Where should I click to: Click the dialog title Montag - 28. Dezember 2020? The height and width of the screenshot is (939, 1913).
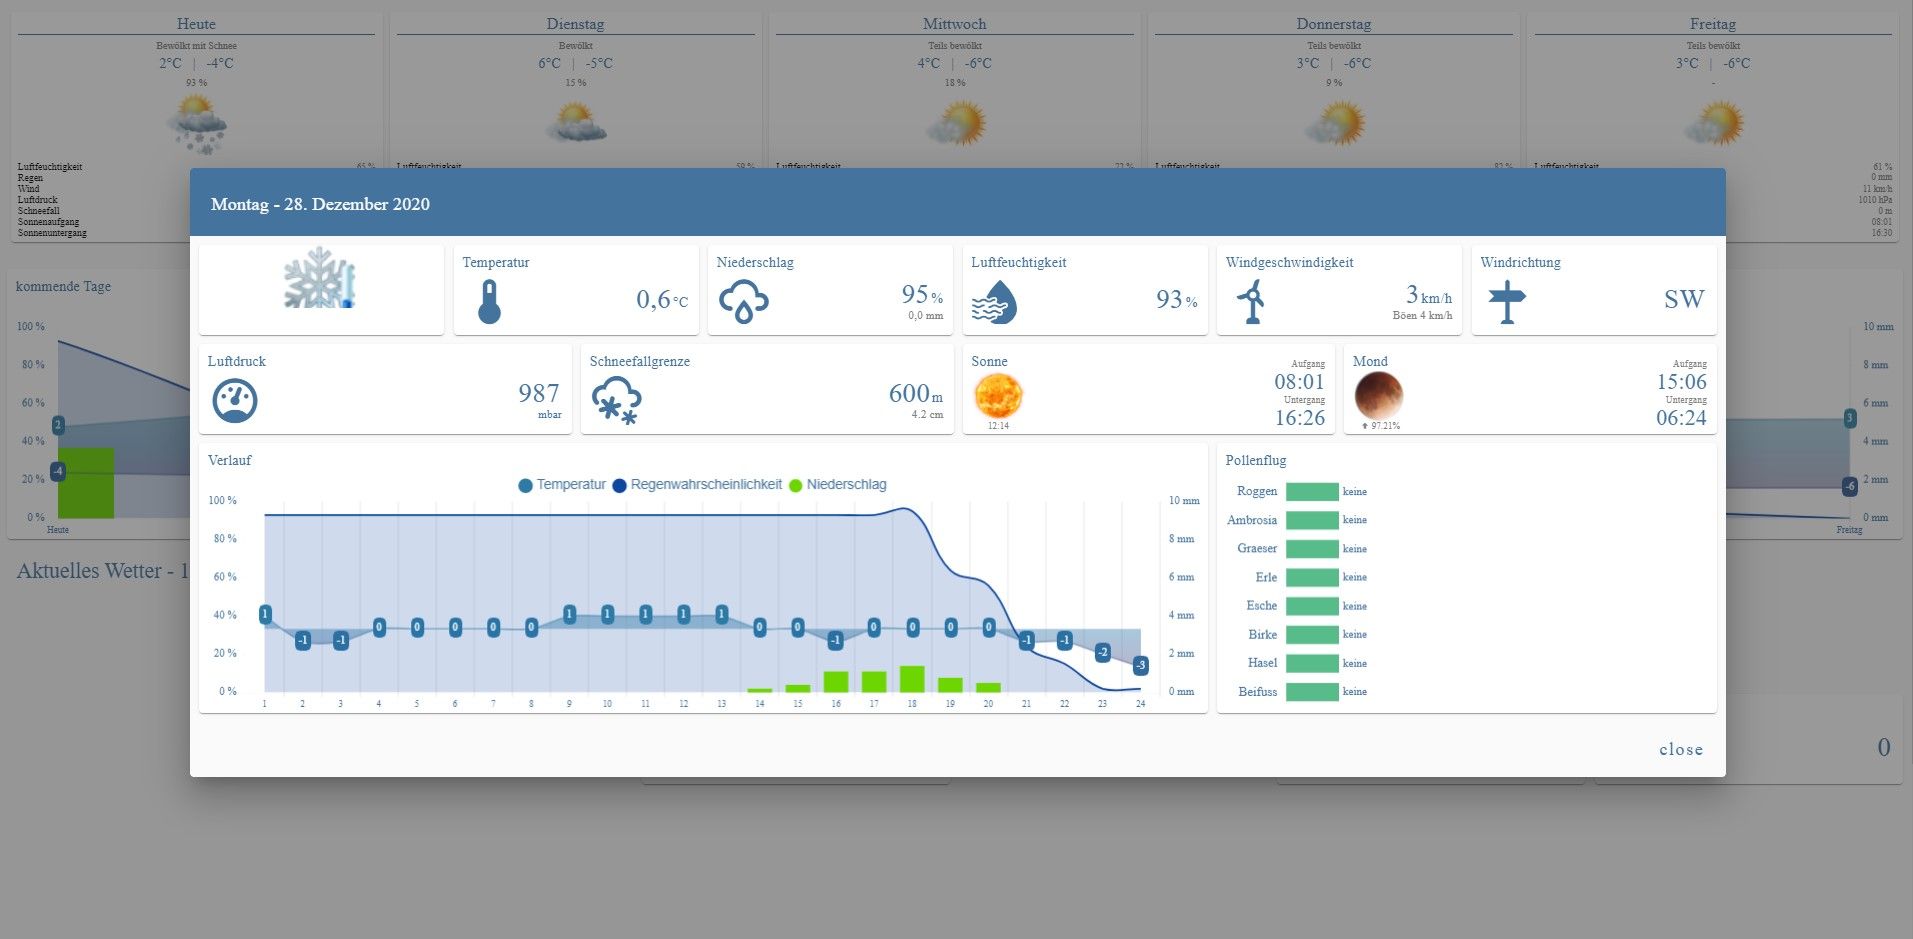[320, 204]
